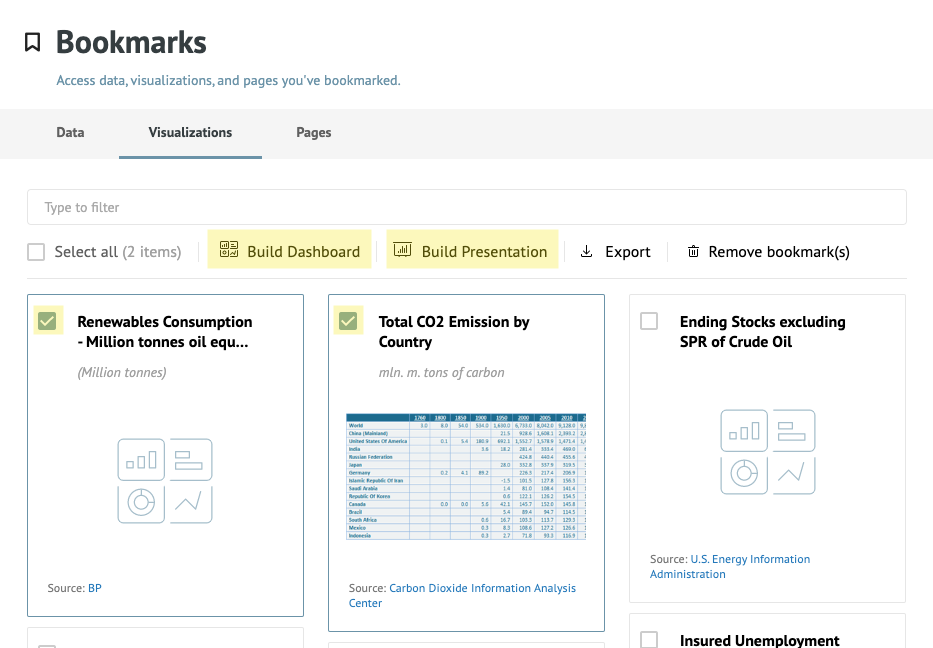Click the Build Presentation chart icon
933x648 pixels.
tap(403, 250)
